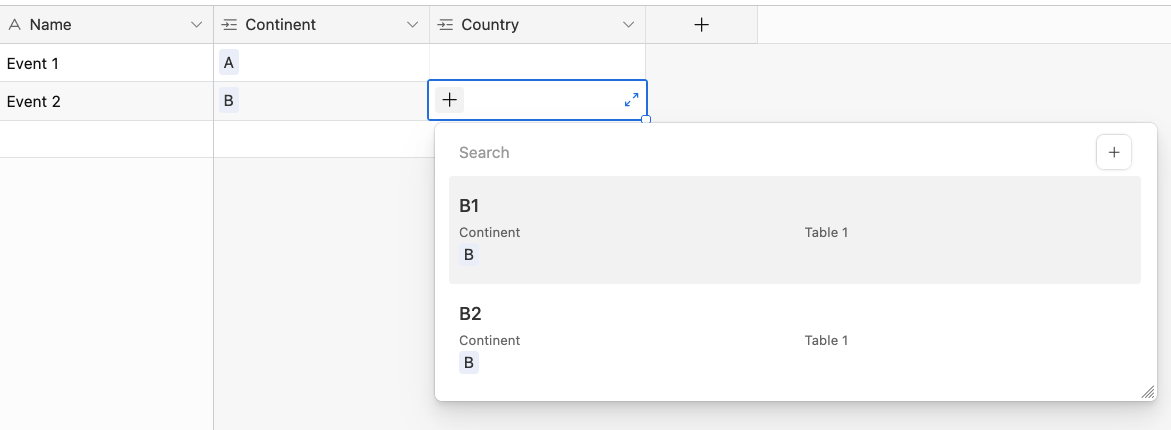
Task: Click the popup resize grip corner
Action: click(1148, 393)
